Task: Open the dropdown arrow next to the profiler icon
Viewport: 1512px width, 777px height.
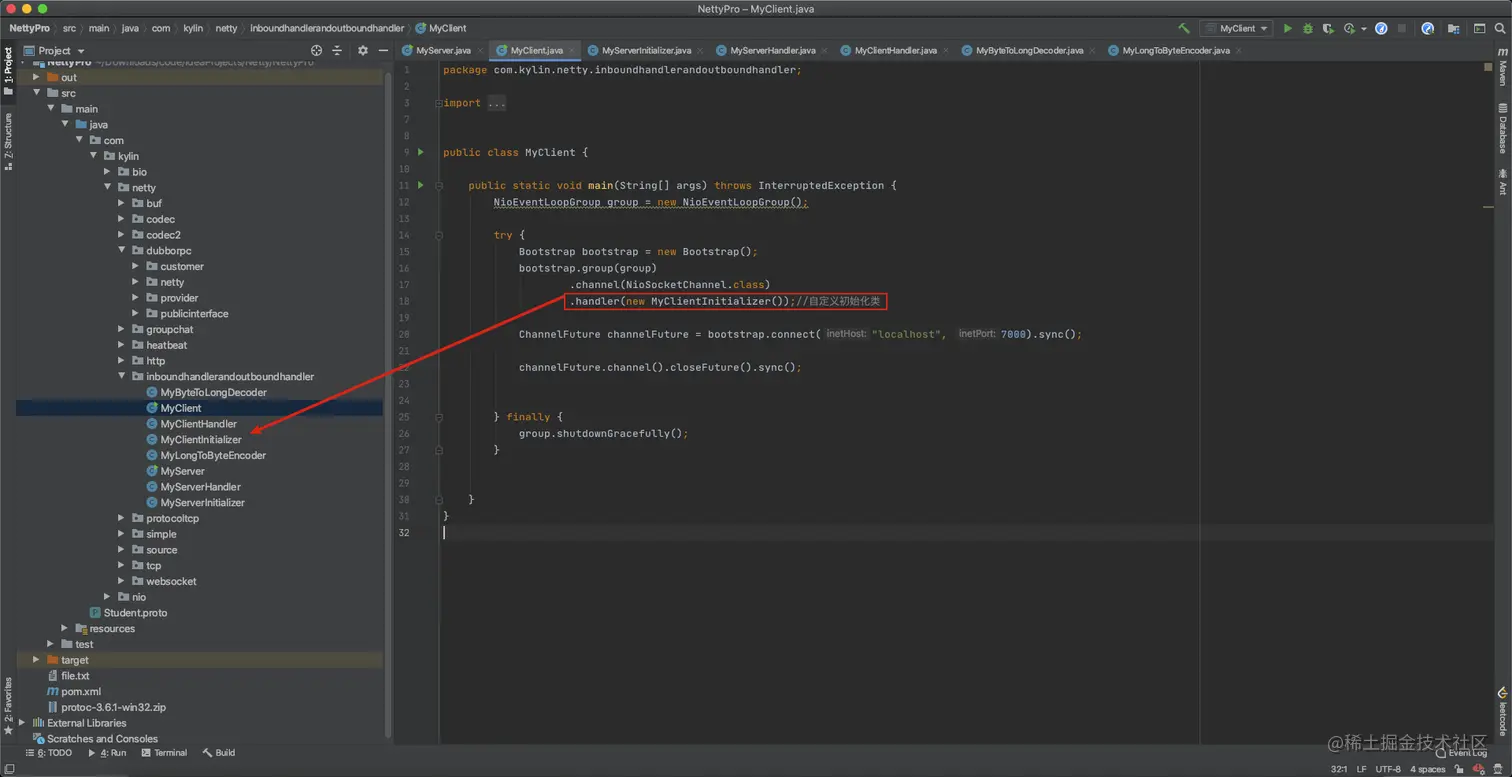Action: tap(1363, 30)
